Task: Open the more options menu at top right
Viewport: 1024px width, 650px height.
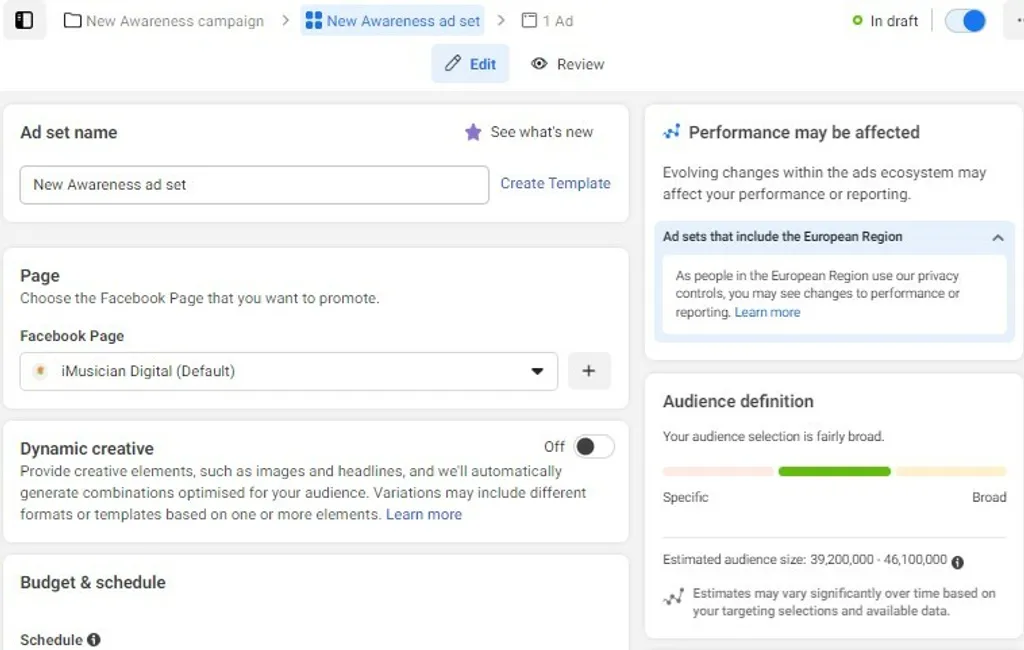Action: 1015,20
